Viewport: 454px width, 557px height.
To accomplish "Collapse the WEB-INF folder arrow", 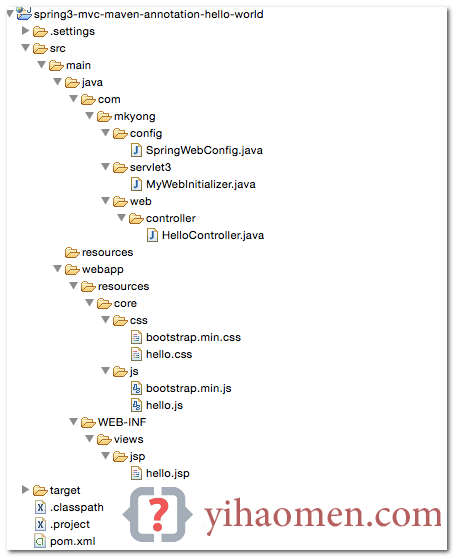I will point(74,422).
